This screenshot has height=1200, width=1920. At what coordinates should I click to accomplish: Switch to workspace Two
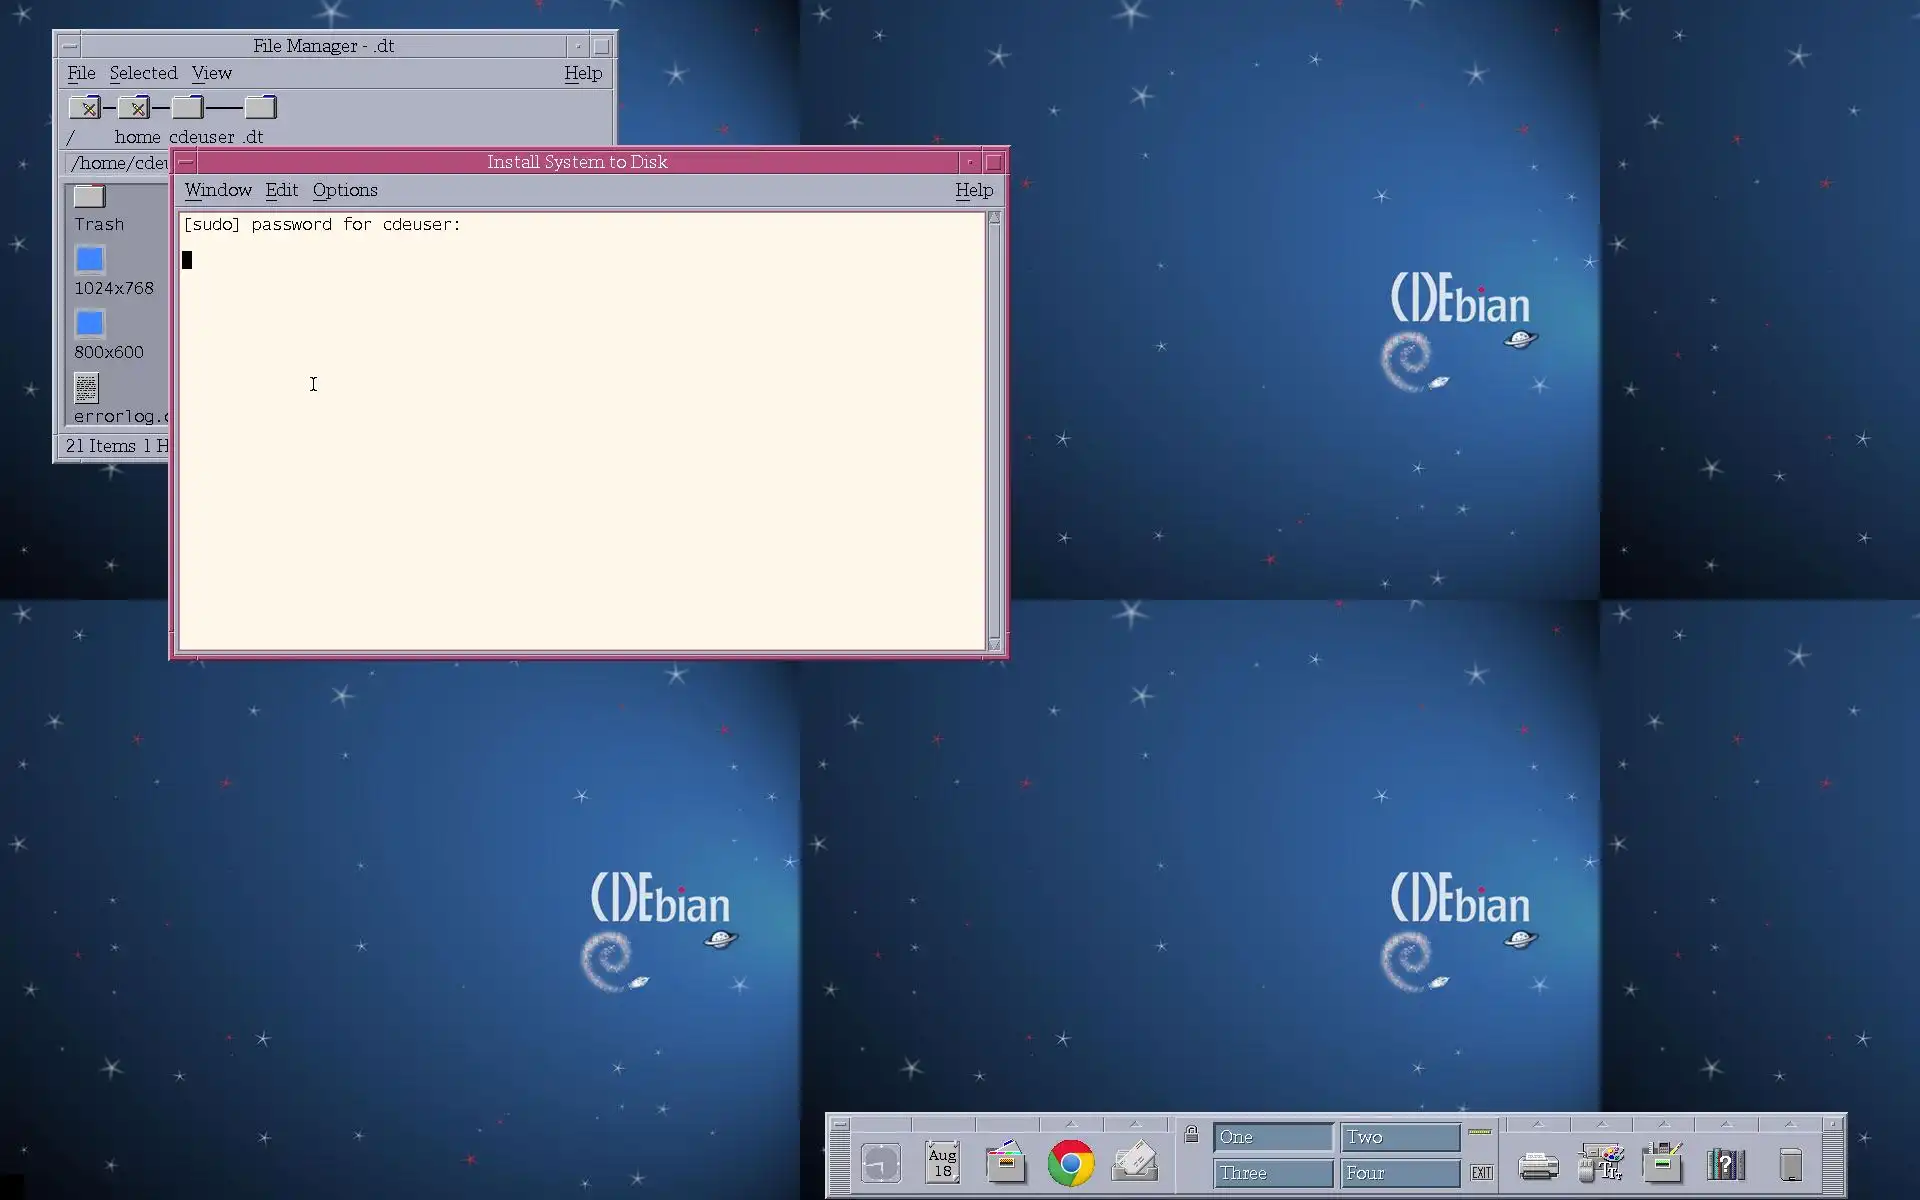1399,1137
